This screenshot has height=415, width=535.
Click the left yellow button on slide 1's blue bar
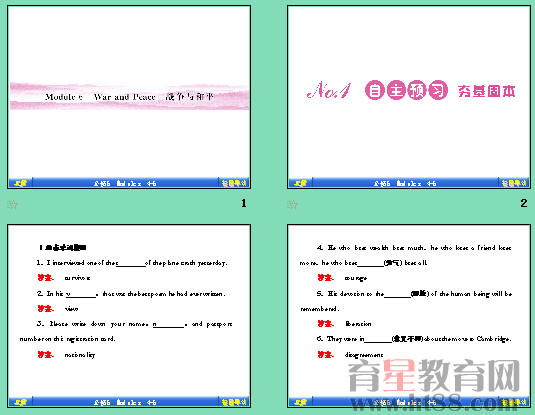pyautogui.click(x=20, y=183)
